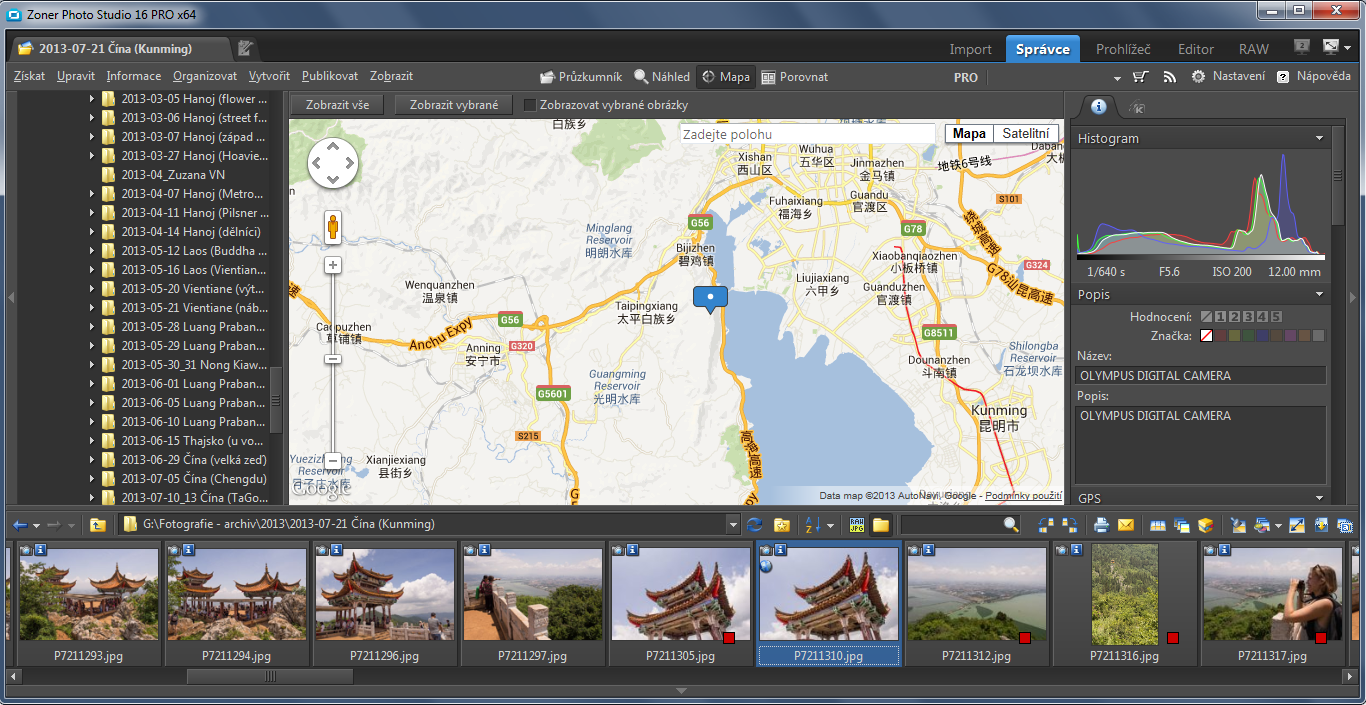The width and height of the screenshot is (1366, 705).
Task: Go back with the blue back arrow
Action: click(20, 525)
